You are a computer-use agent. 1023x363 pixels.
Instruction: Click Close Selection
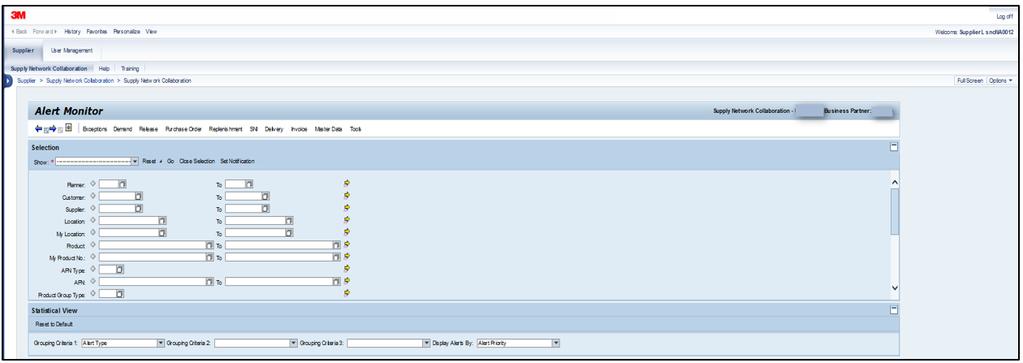[x=197, y=161]
